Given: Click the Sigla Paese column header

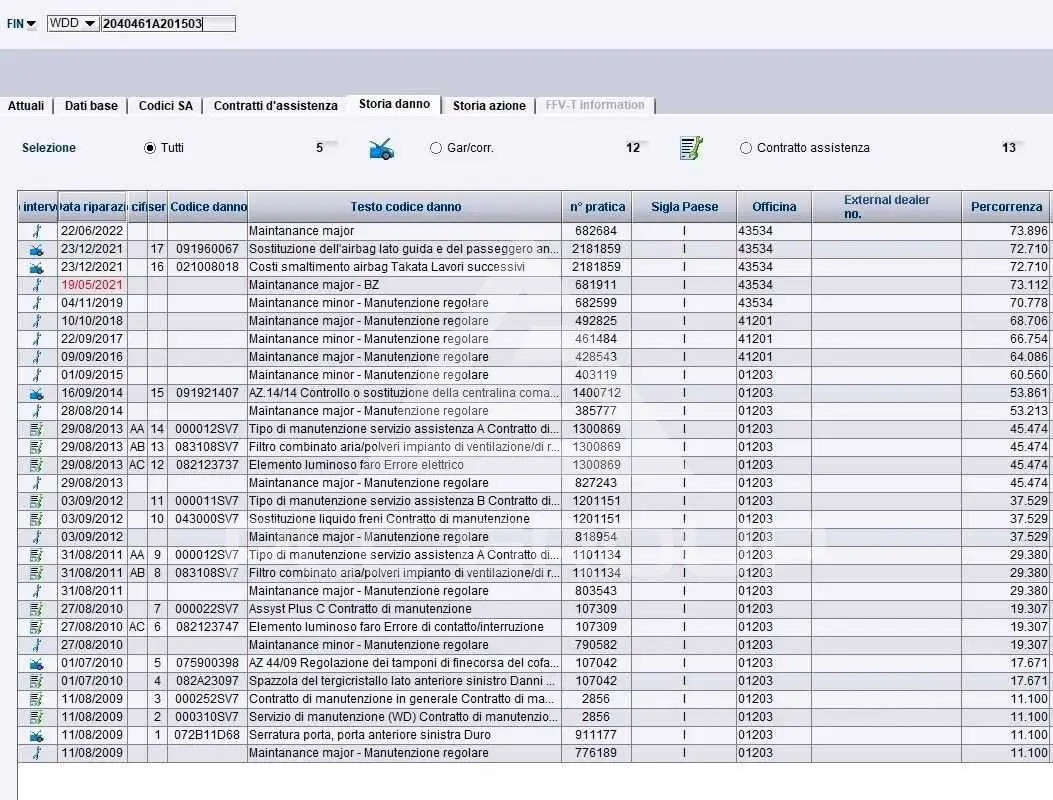Looking at the screenshot, I should [x=684, y=207].
